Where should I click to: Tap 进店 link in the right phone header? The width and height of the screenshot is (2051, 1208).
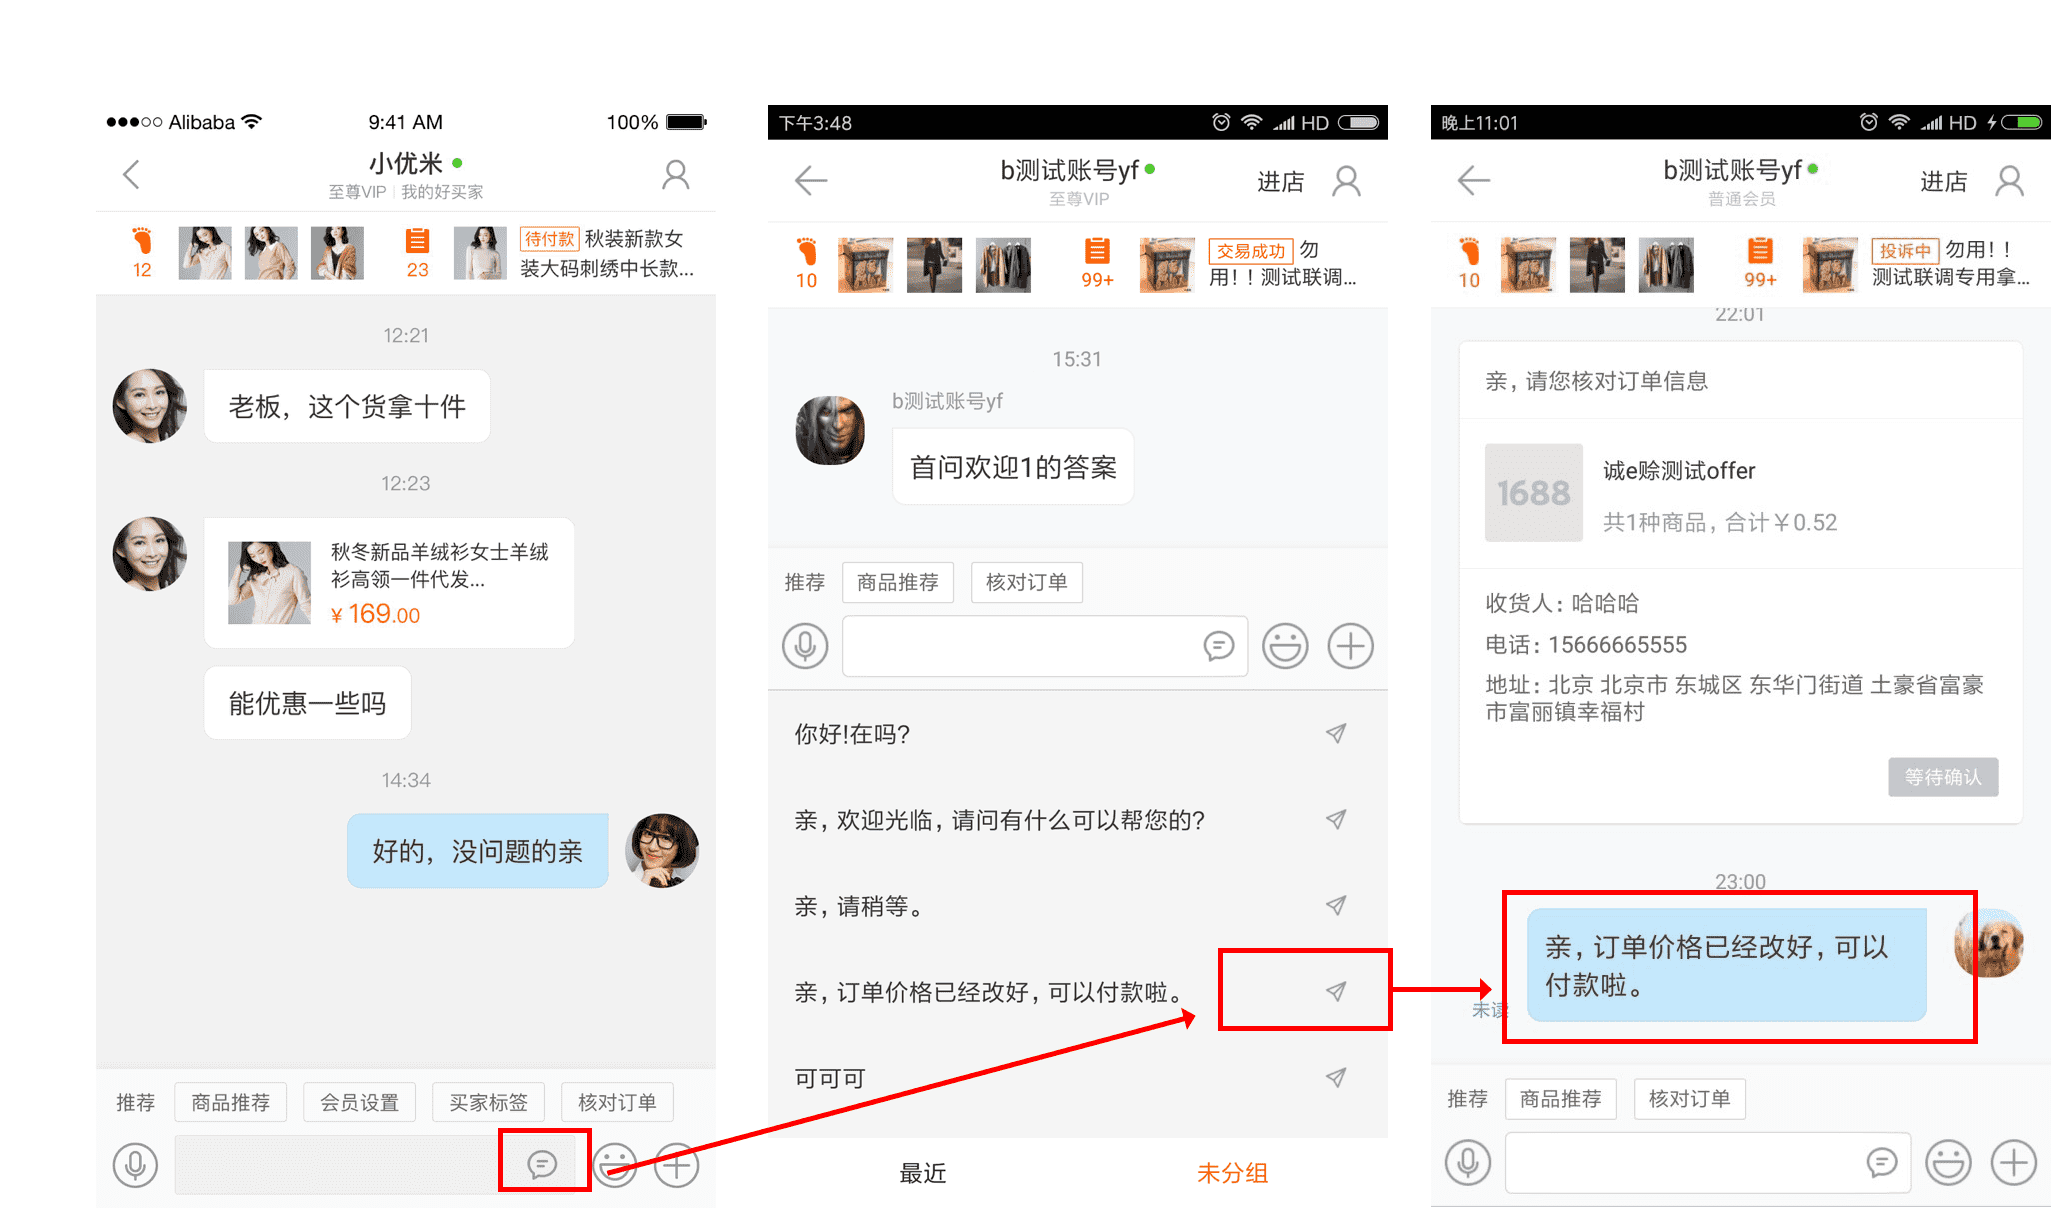(x=1943, y=181)
